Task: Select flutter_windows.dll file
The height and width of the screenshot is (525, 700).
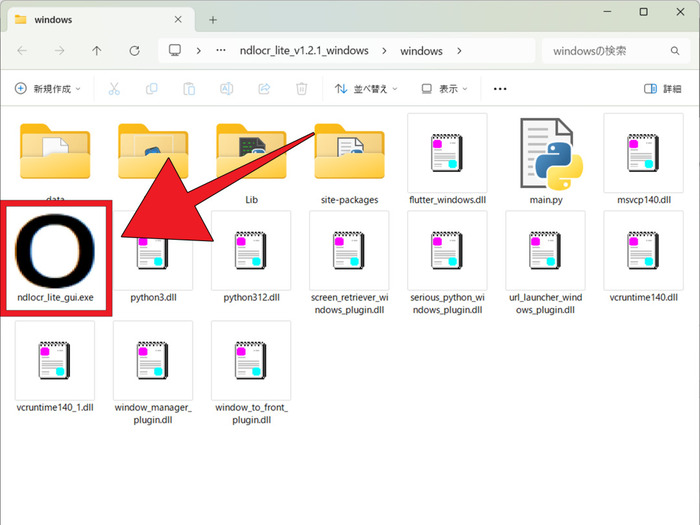Action: (x=447, y=159)
